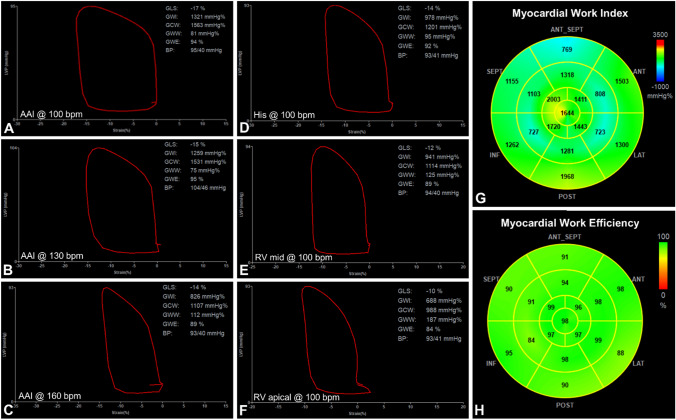Image resolution: width=676 pixels, height=420 pixels.
Task: Click the ANT_SEPT label above the Work Index bullseye
Action: (x=567, y=30)
